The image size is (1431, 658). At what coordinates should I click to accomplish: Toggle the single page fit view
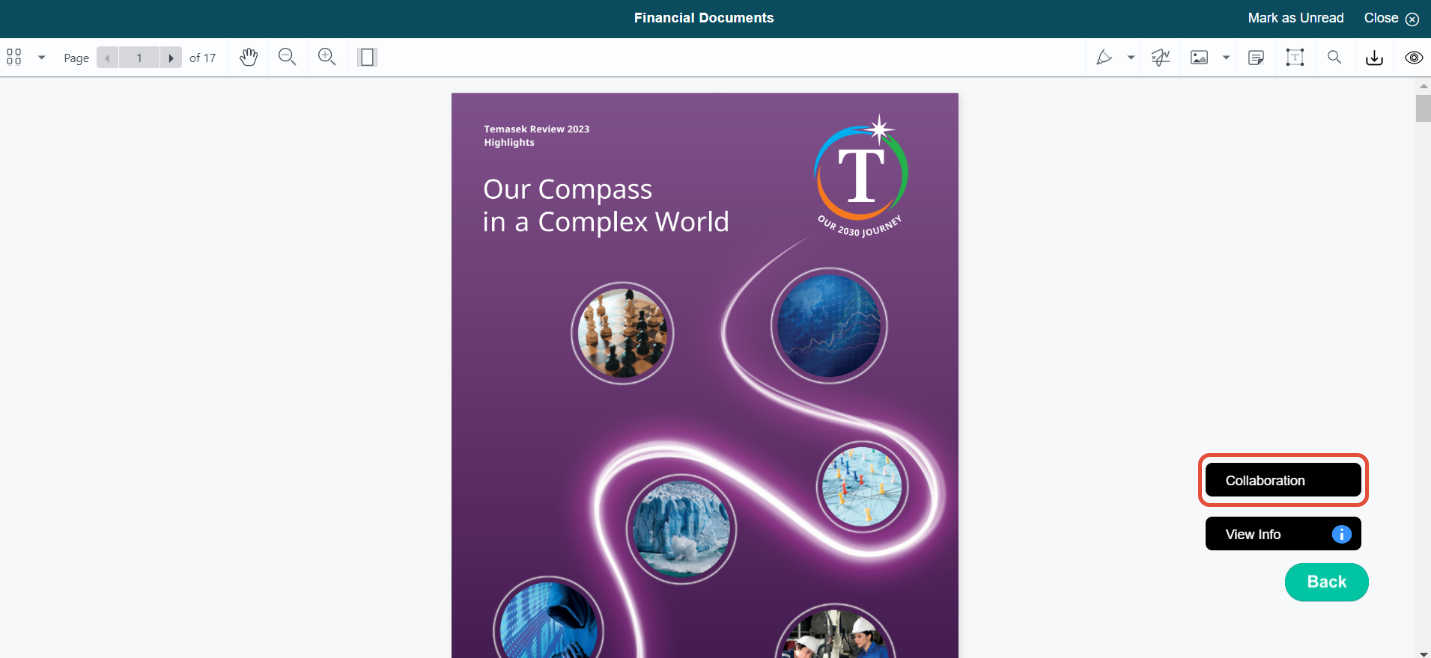click(x=367, y=57)
